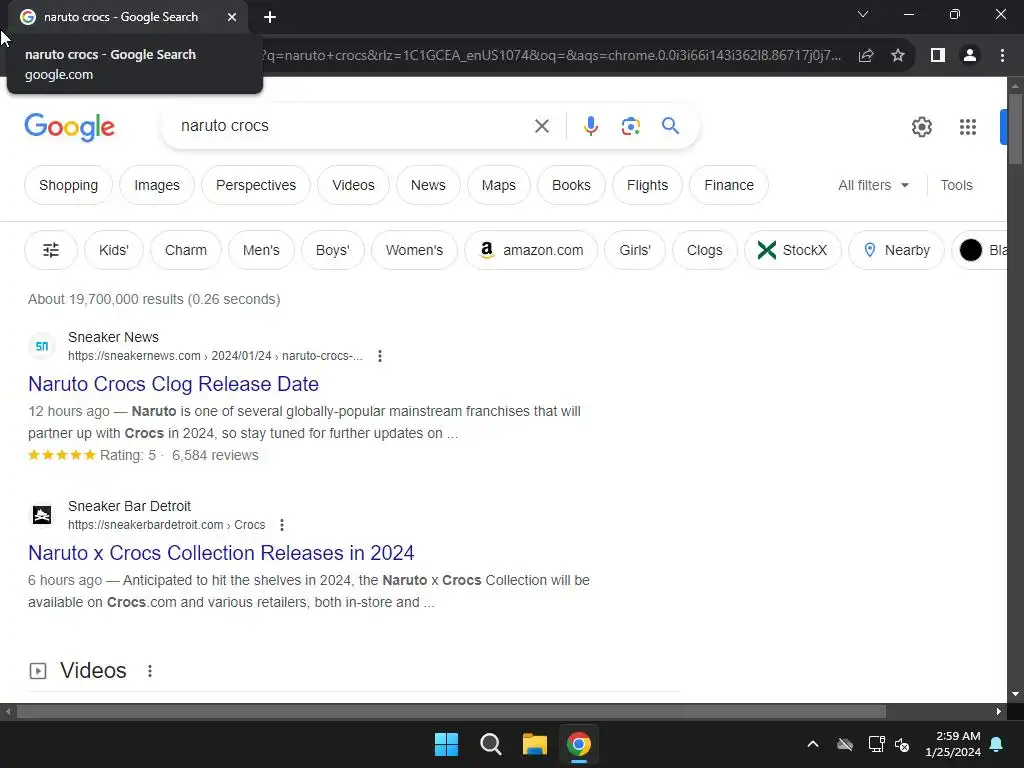Click the Sneaker Bar Detroit favicon
The width and height of the screenshot is (1024, 768).
[x=42, y=515]
